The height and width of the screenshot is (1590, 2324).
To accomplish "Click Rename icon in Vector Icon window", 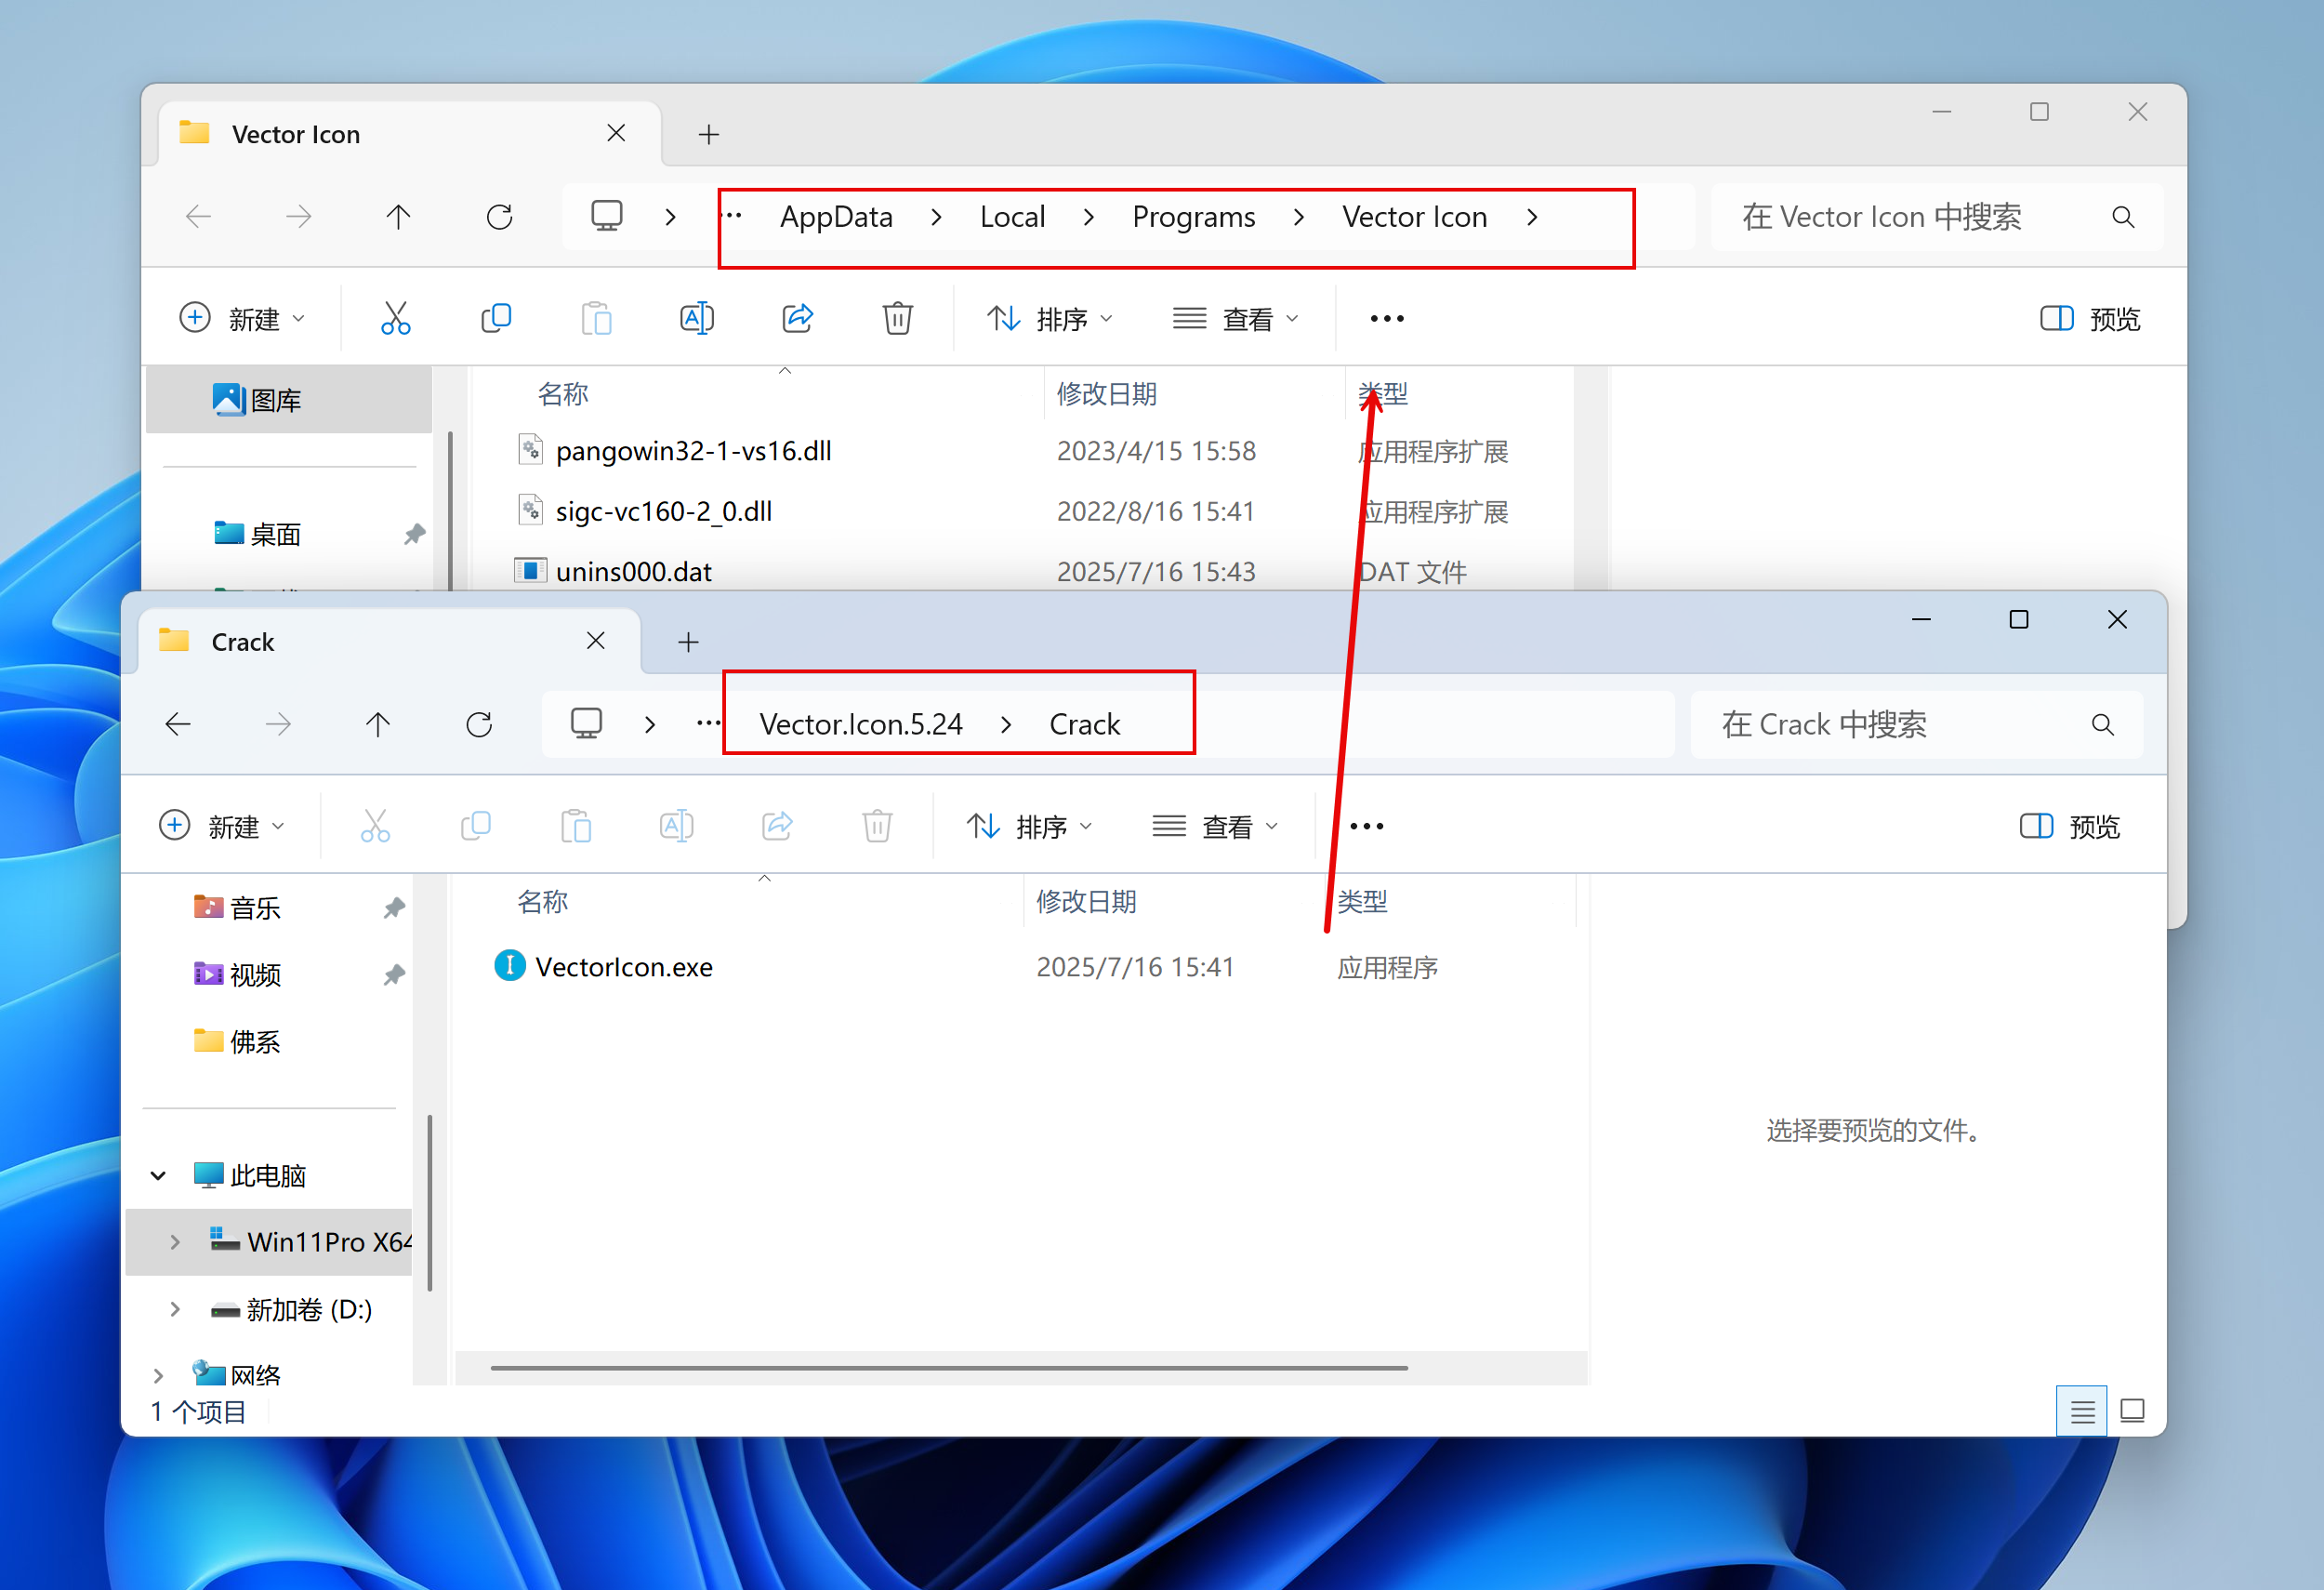I will 697,319.
